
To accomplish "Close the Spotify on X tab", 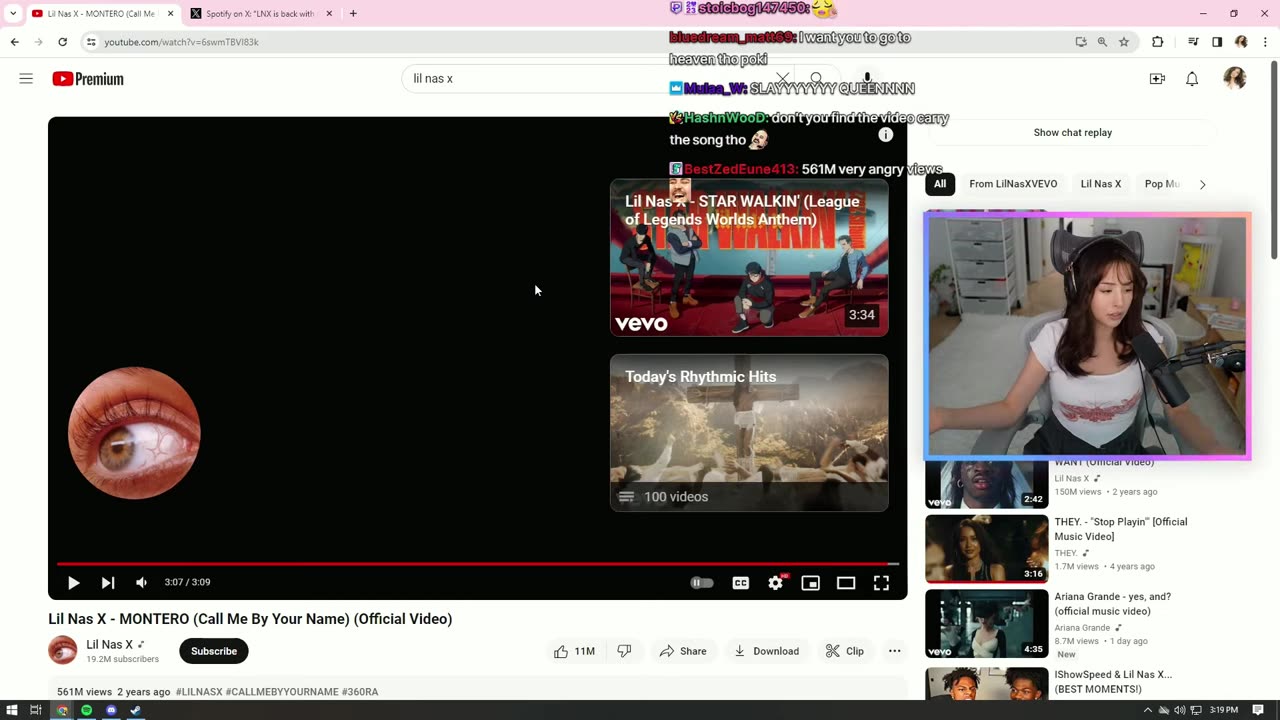I will coord(327,14).
